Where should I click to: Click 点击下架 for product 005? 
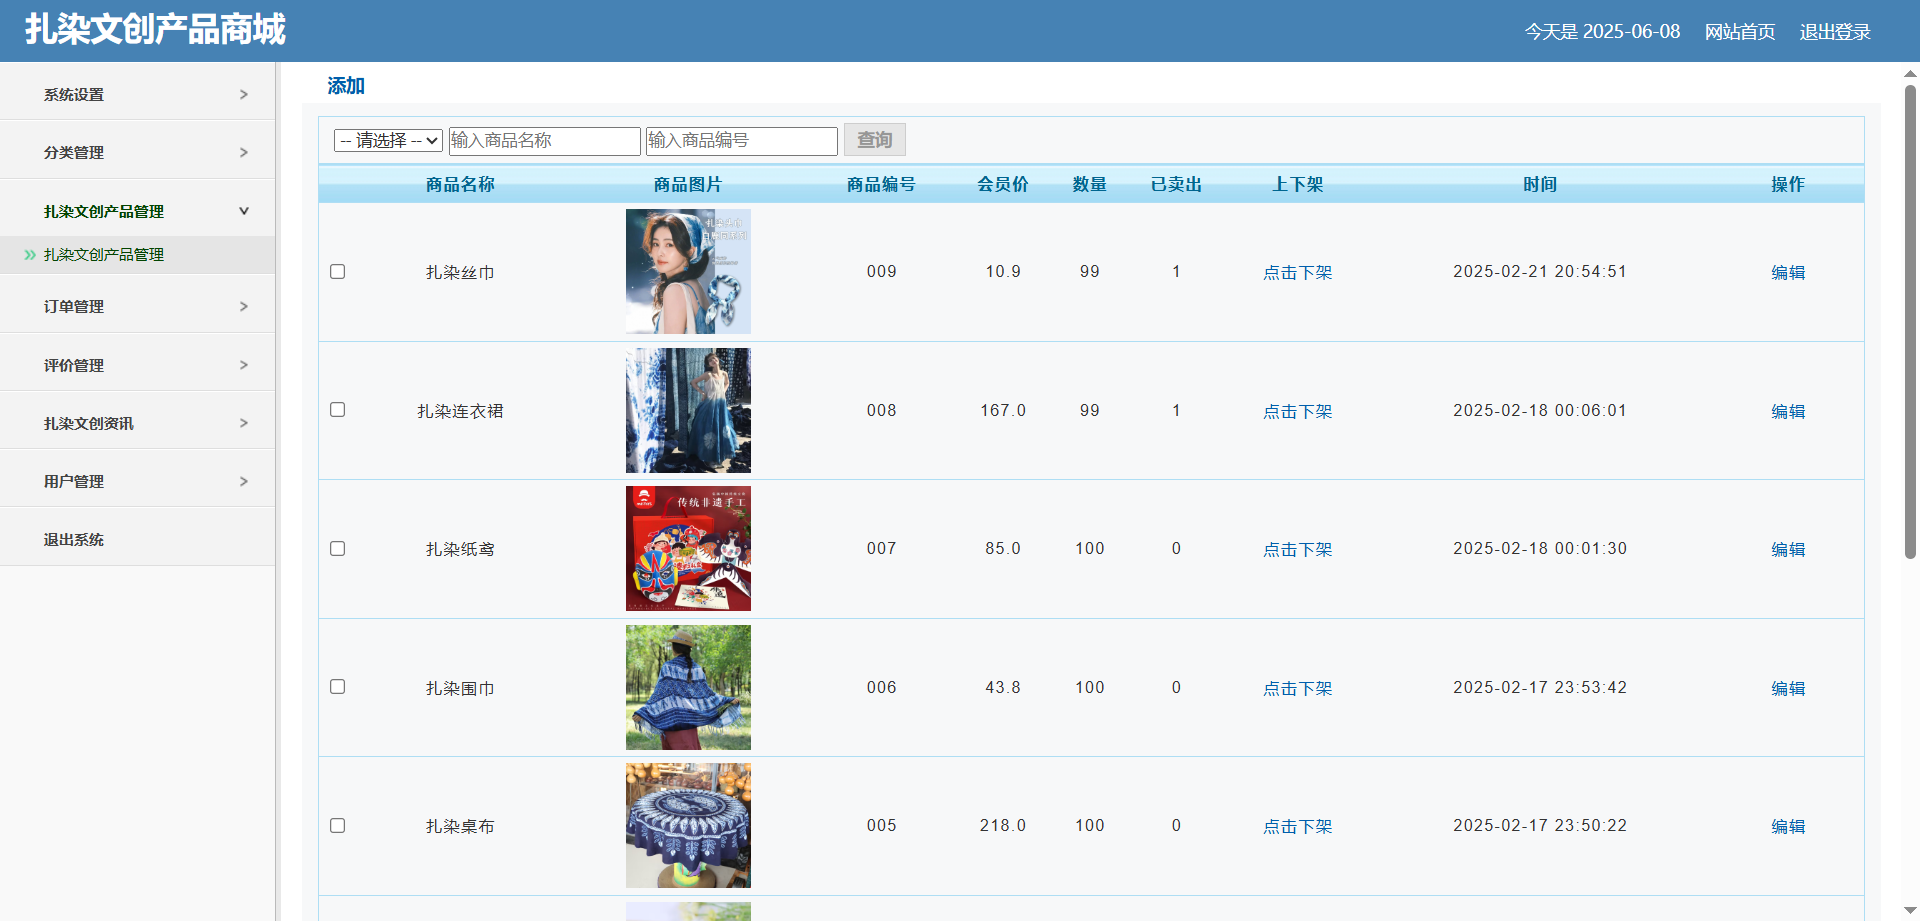point(1298,826)
